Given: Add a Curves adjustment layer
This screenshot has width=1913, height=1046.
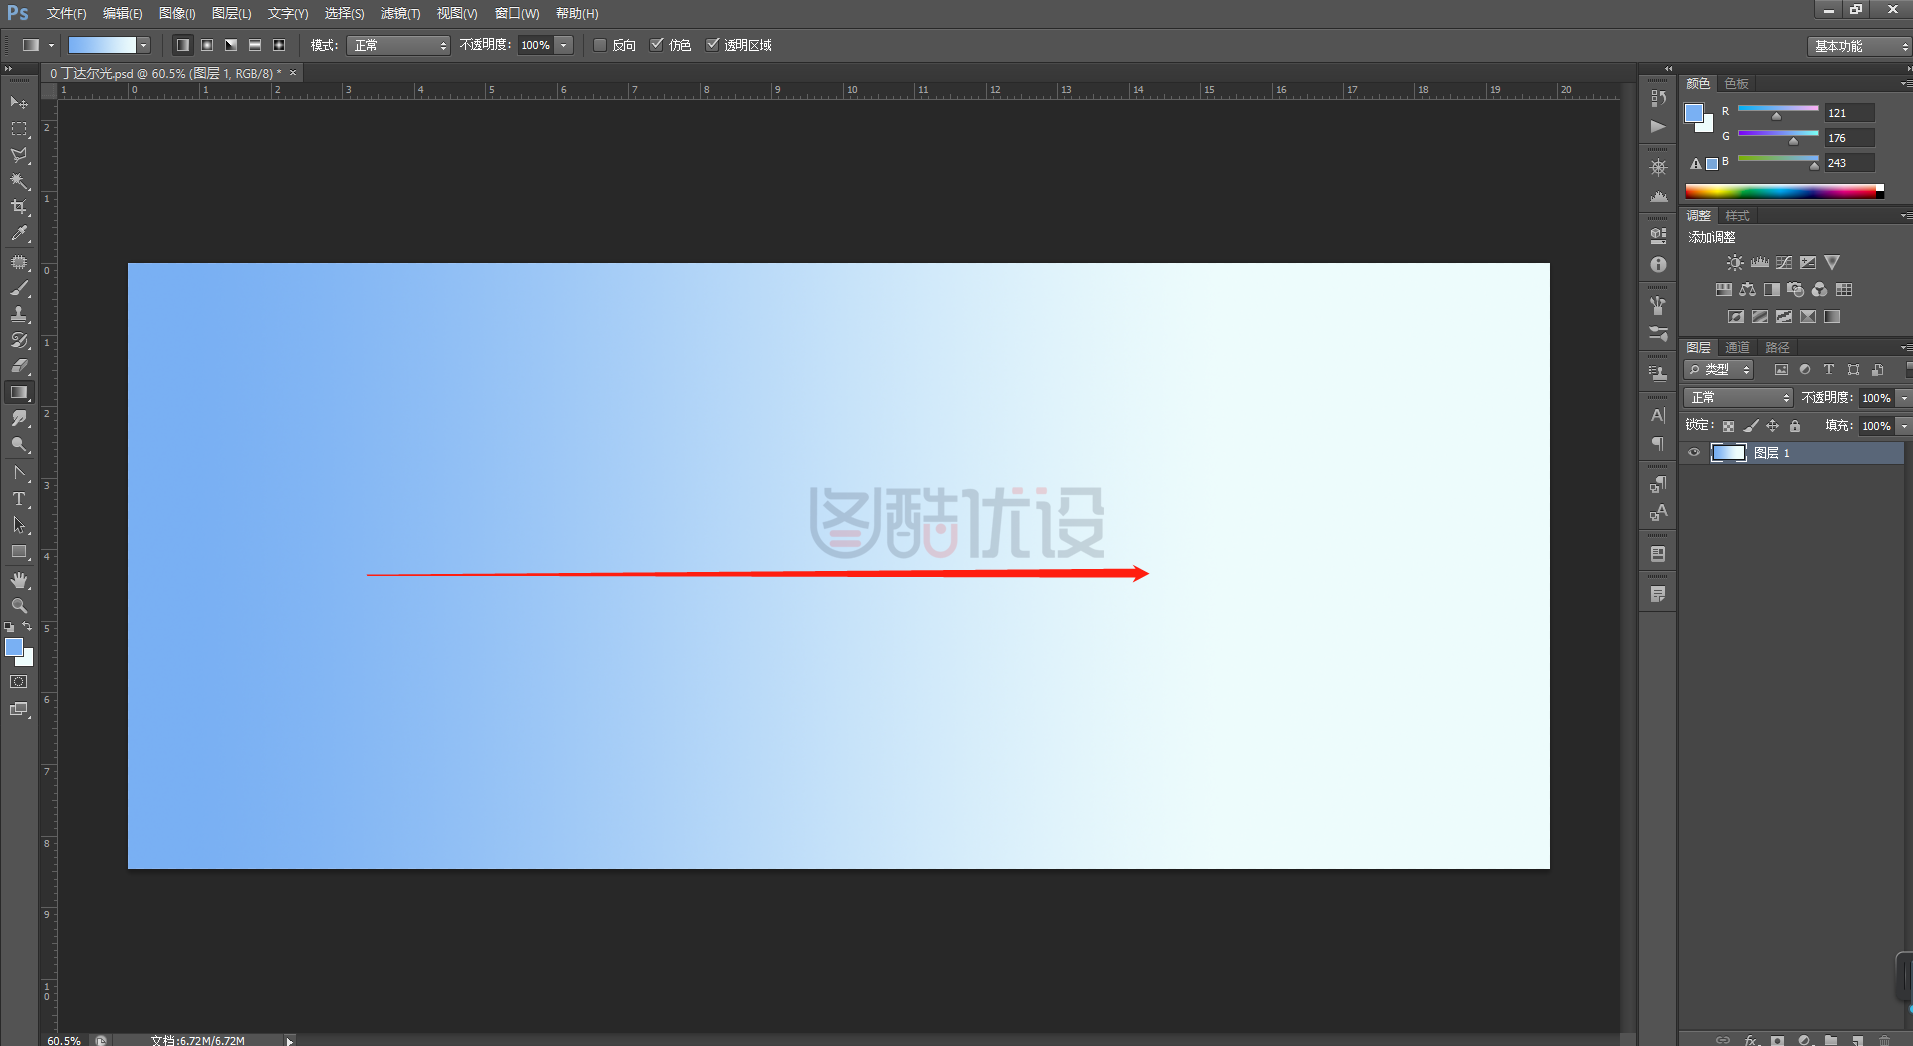Looking at the screenshot, I should click(x=1784, y=263).
